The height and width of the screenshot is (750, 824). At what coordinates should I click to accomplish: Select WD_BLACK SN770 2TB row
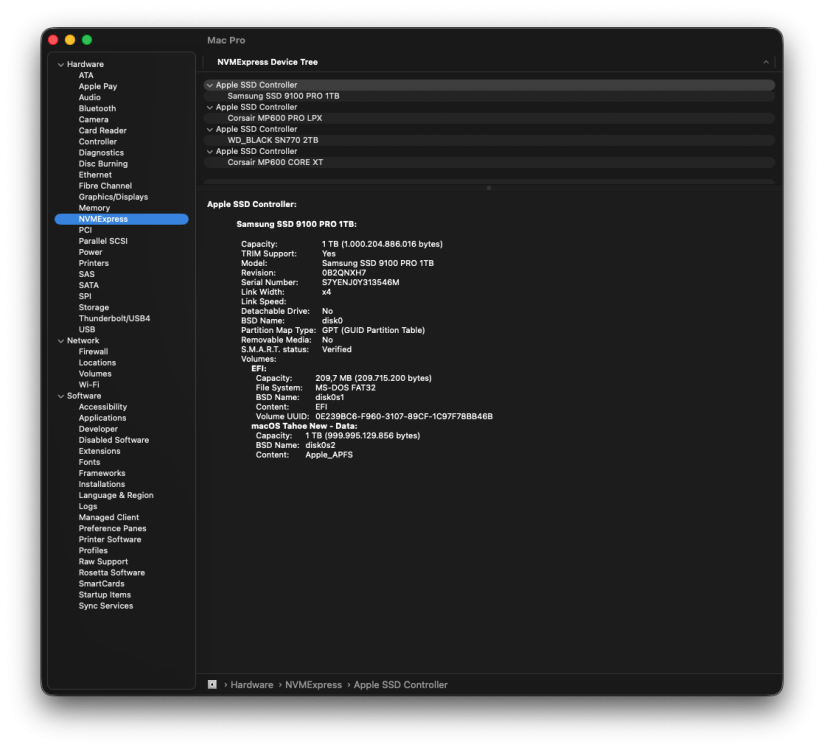click(x=489, y=140)
